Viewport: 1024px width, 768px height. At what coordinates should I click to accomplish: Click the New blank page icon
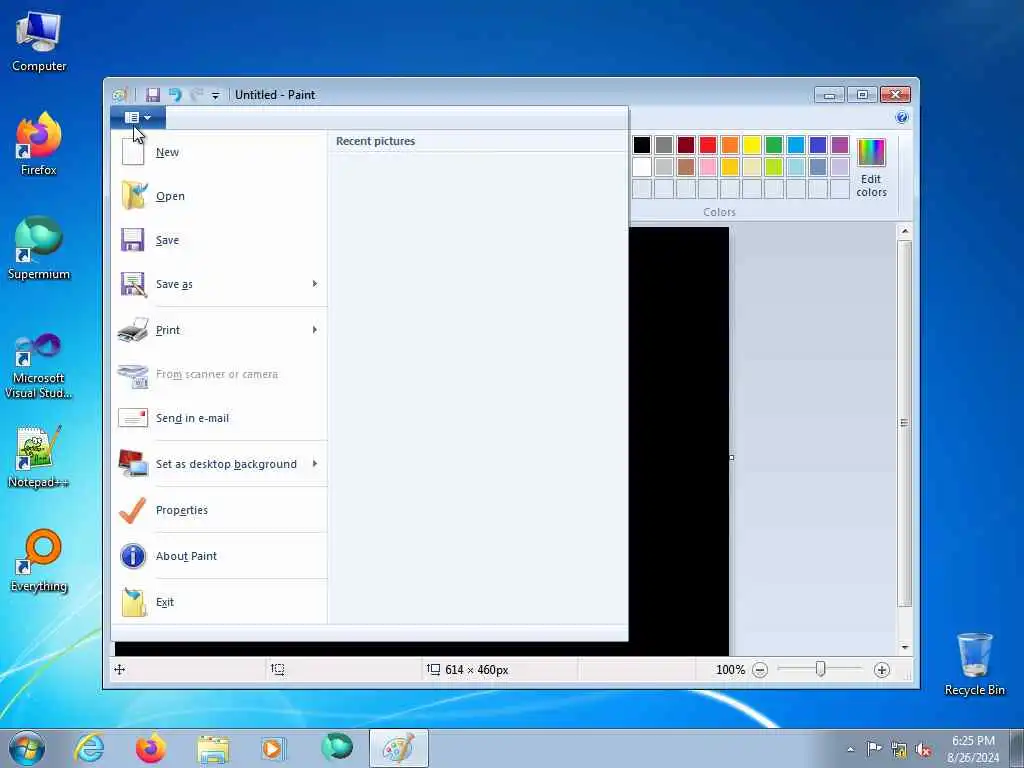point(133,152)
